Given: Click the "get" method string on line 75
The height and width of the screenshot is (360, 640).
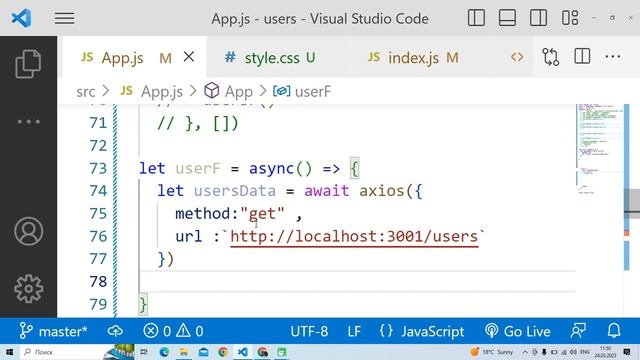Looking at the screenshot, I should 262,213.
